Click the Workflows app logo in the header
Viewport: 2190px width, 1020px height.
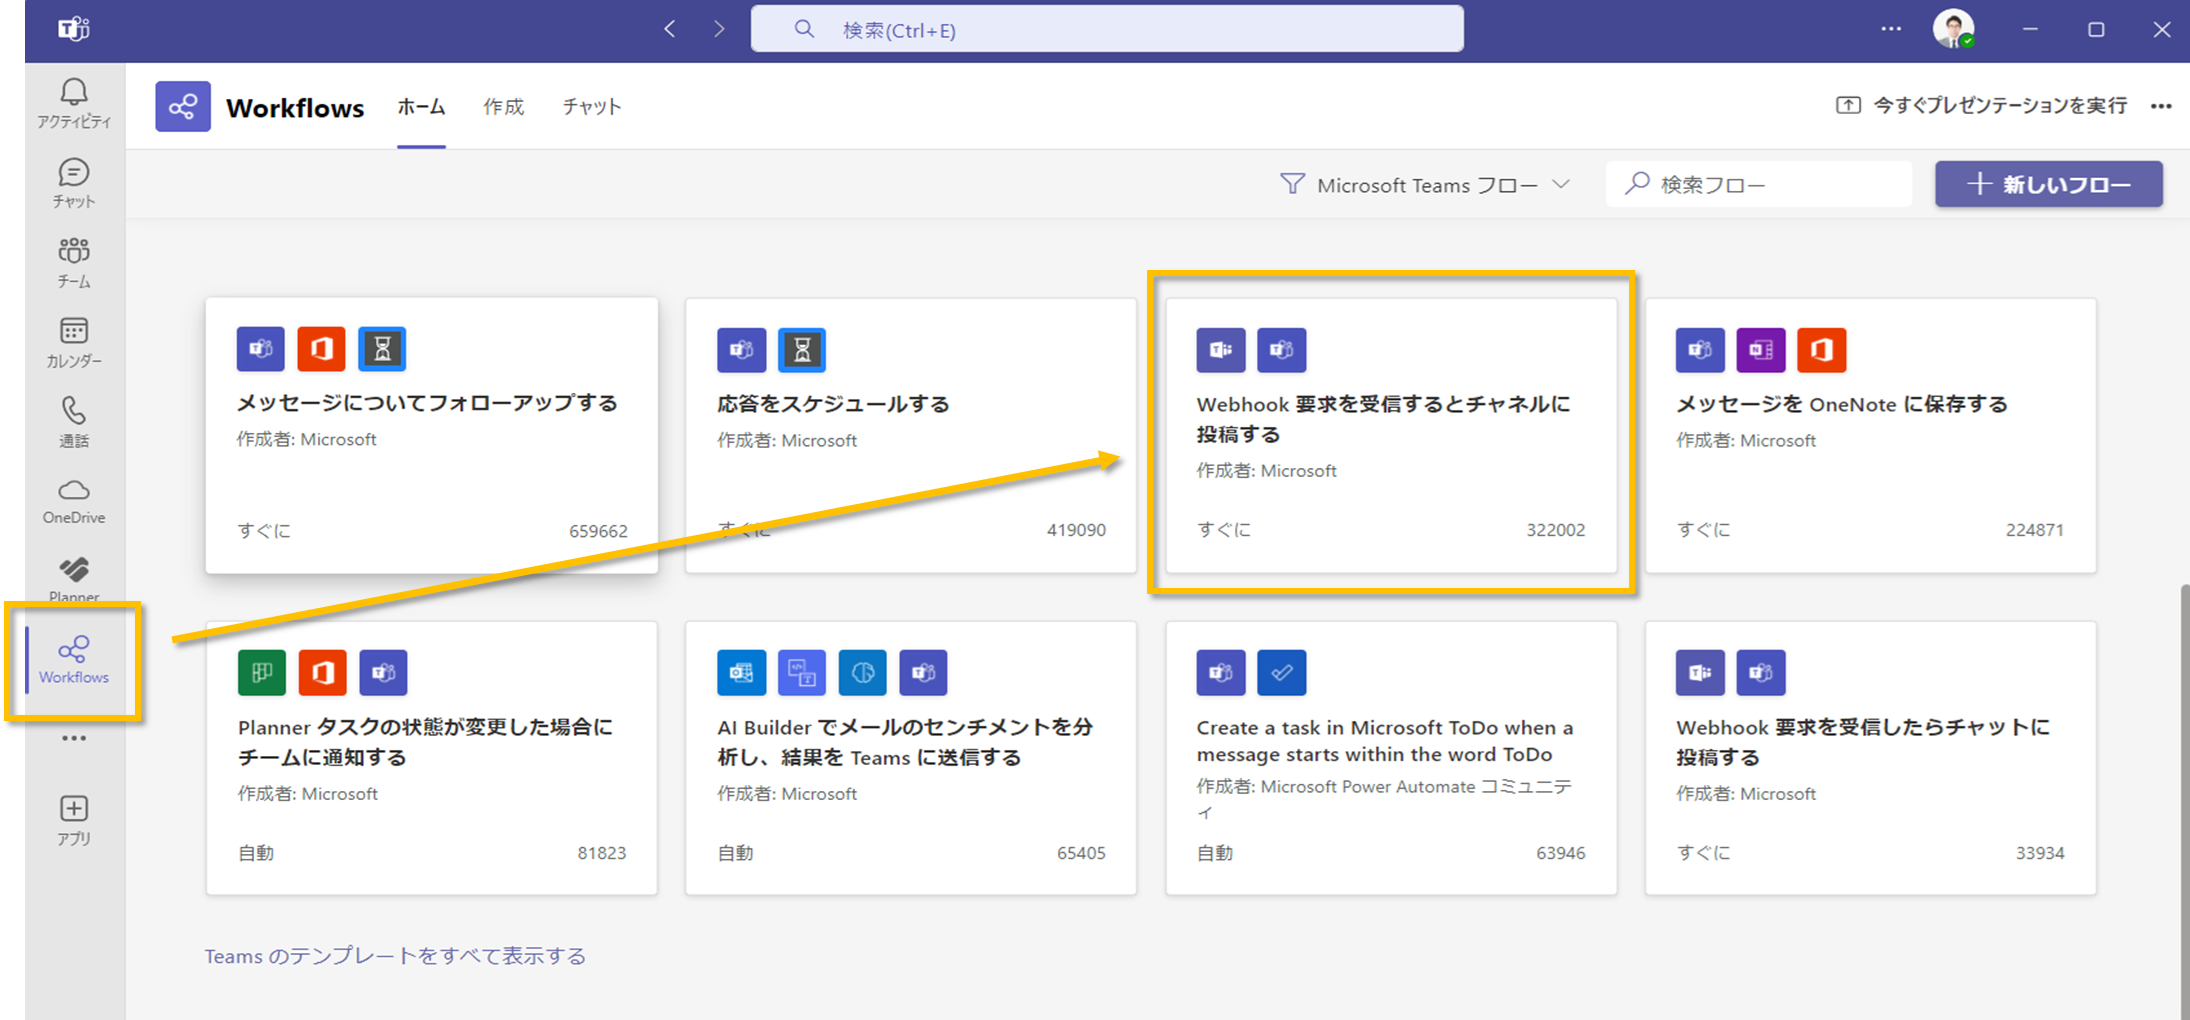pyautogui.click(x=183, y=106)
